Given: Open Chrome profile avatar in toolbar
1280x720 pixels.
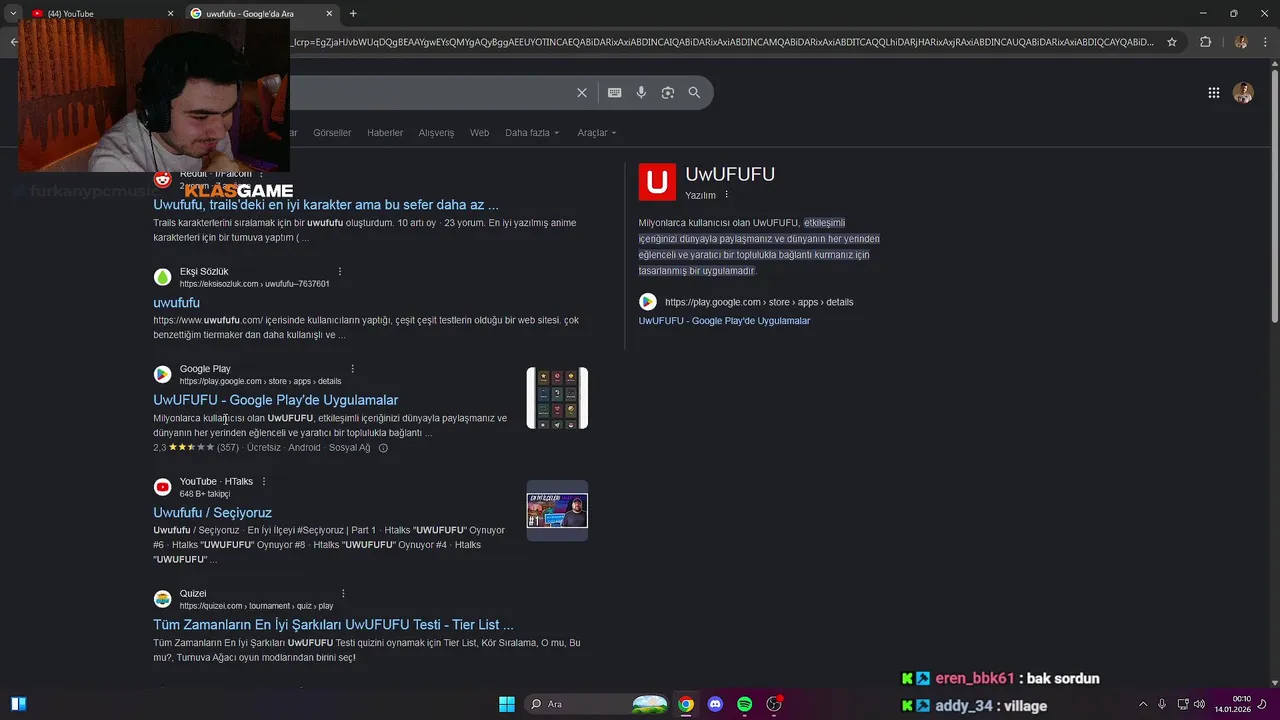Looking at the screenshot, I should pyautogui.click(x=1241, y=42).
